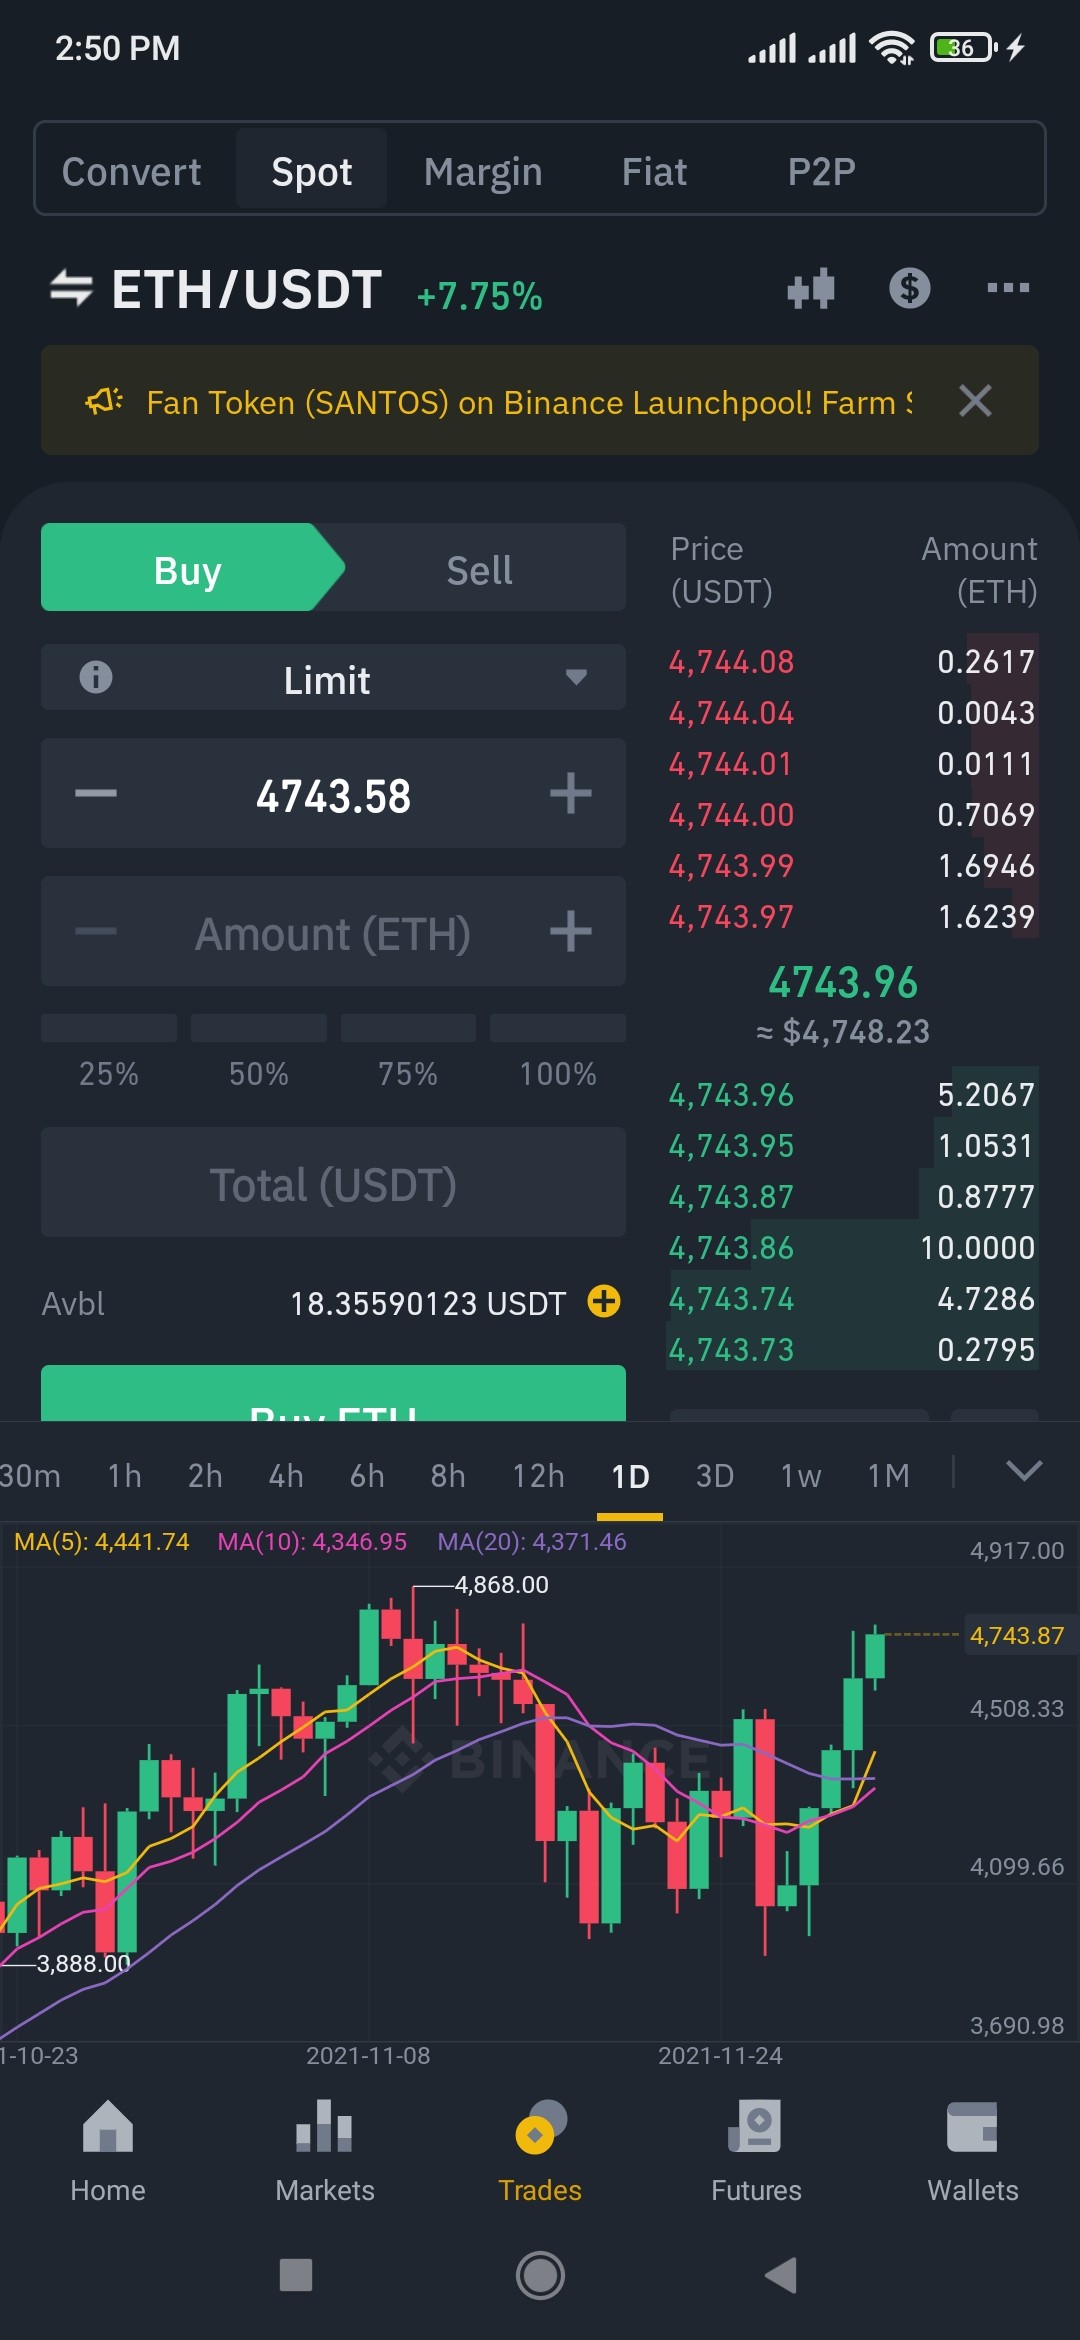Tap the ETH/USDT pair title
Image resolution: width=1080 pixels, height=2340 pixels.
[246, 289]
